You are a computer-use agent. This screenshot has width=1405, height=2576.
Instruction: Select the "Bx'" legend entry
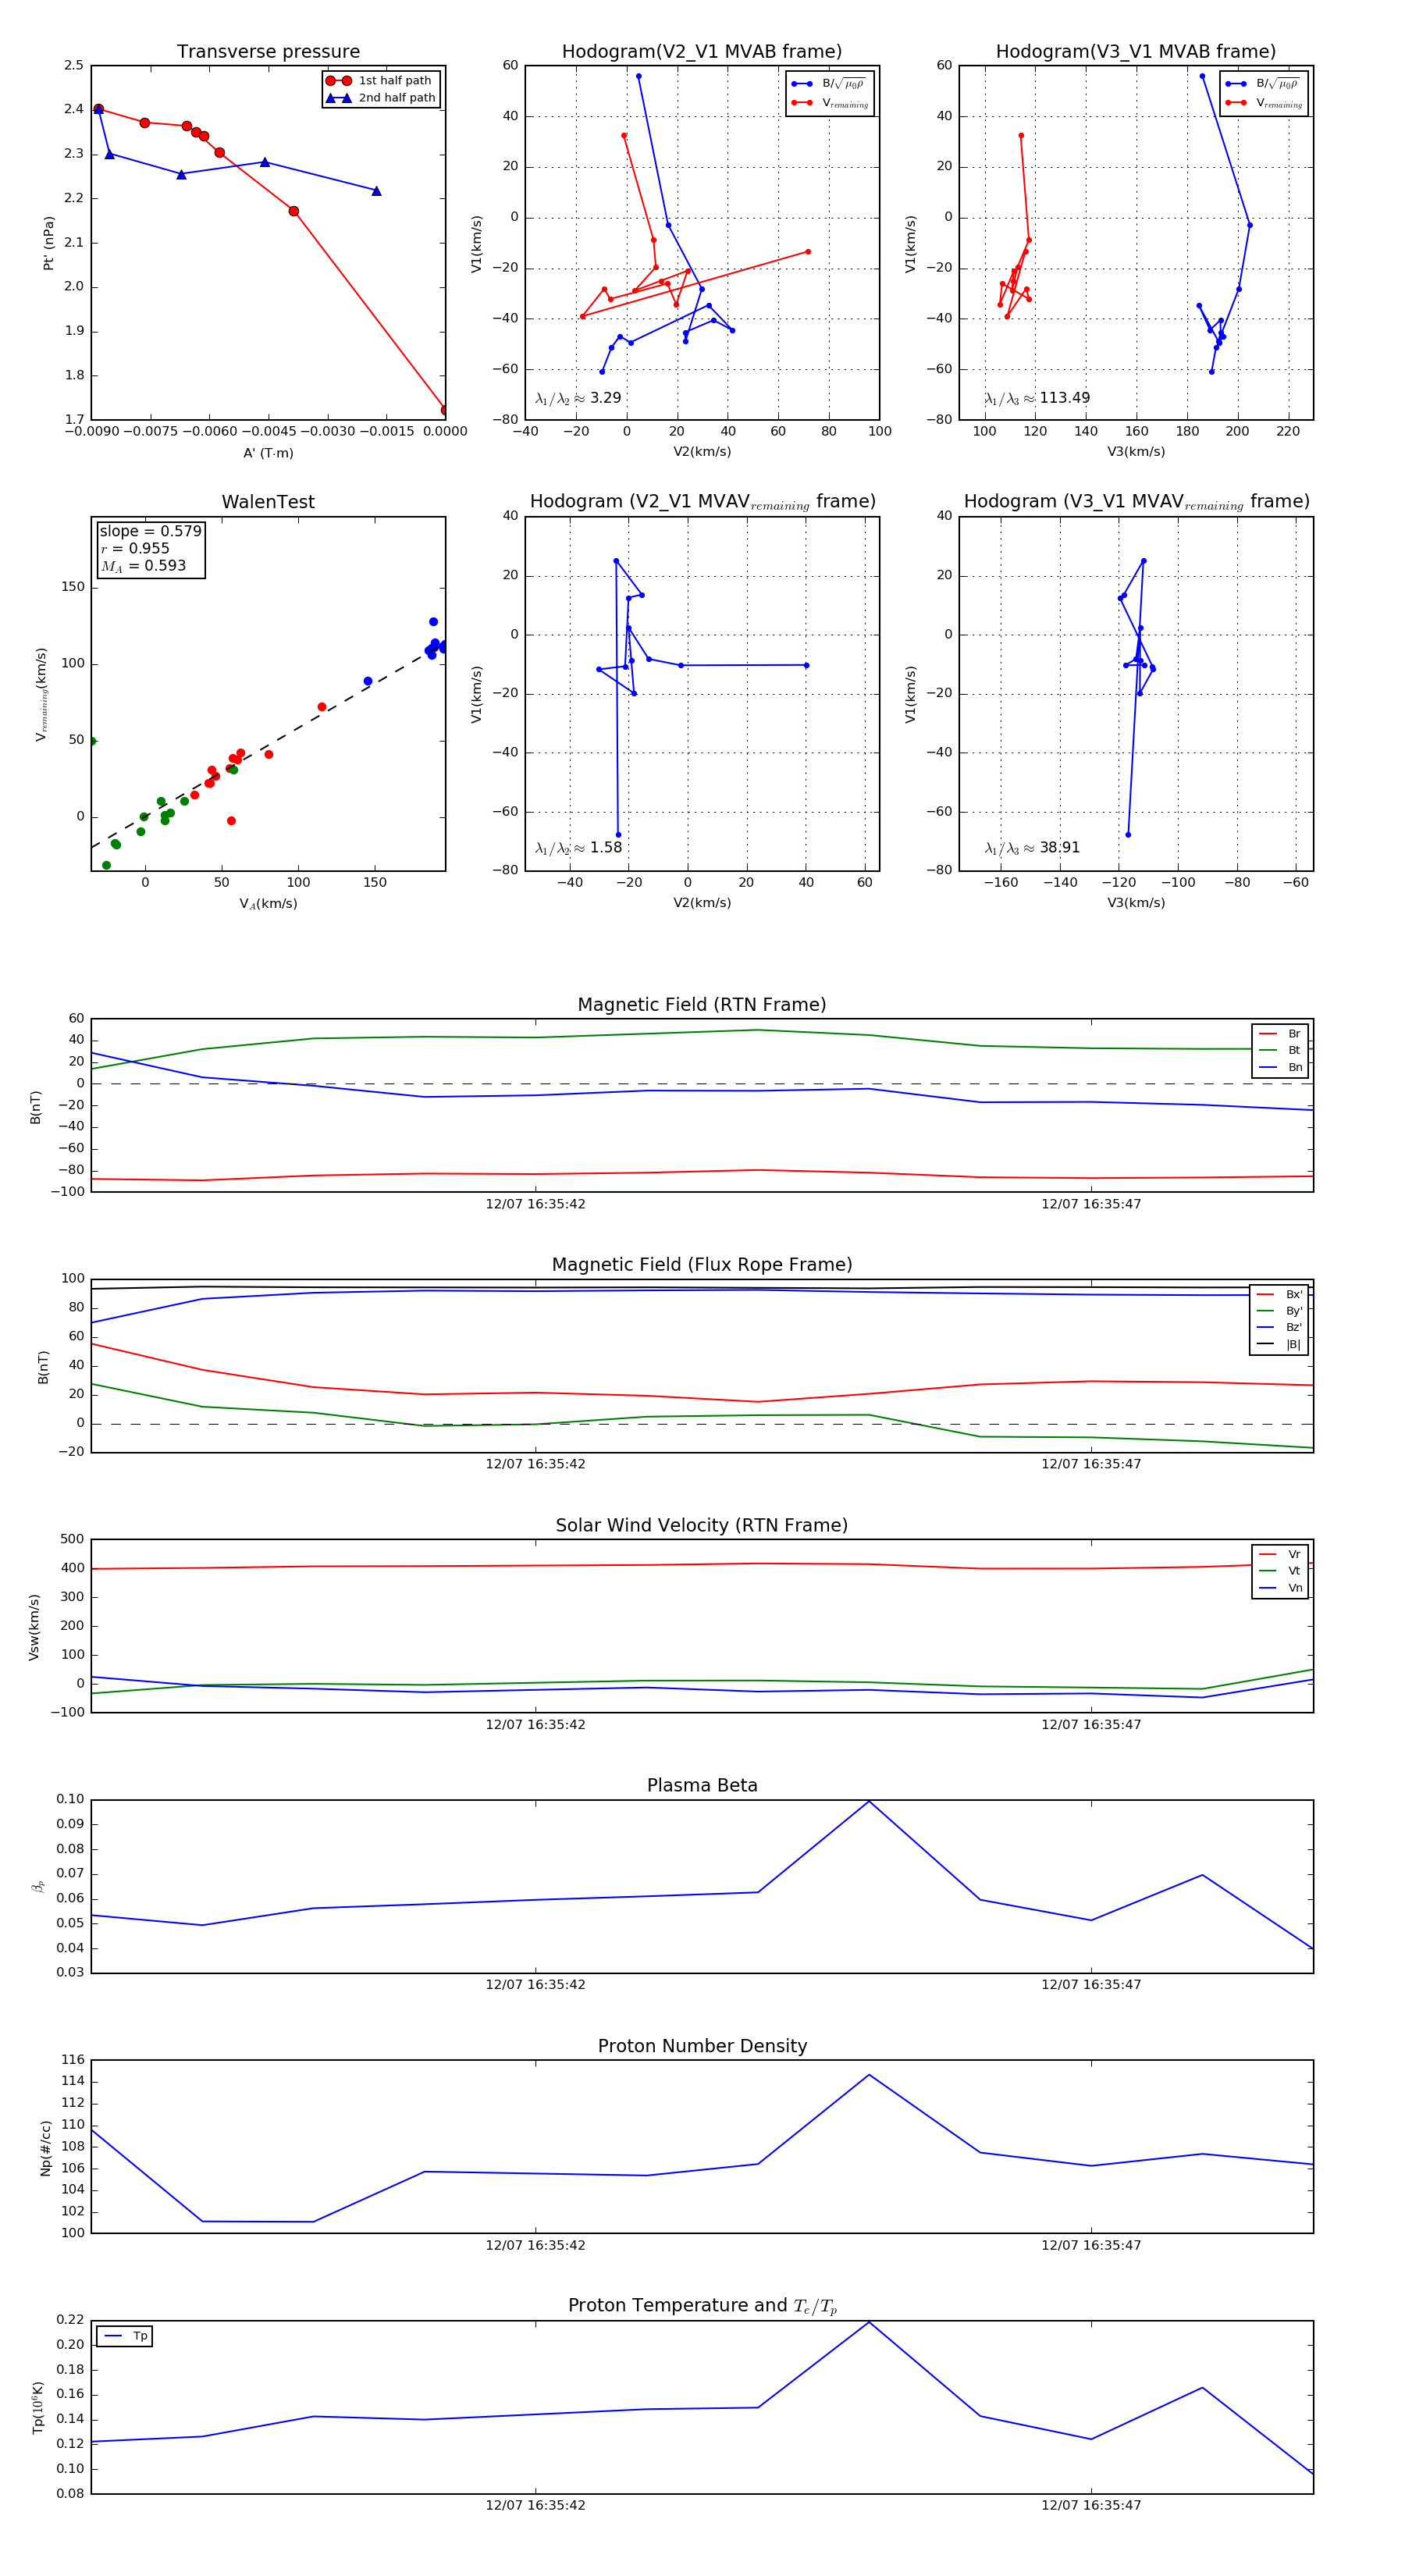coord(1279,1294)
